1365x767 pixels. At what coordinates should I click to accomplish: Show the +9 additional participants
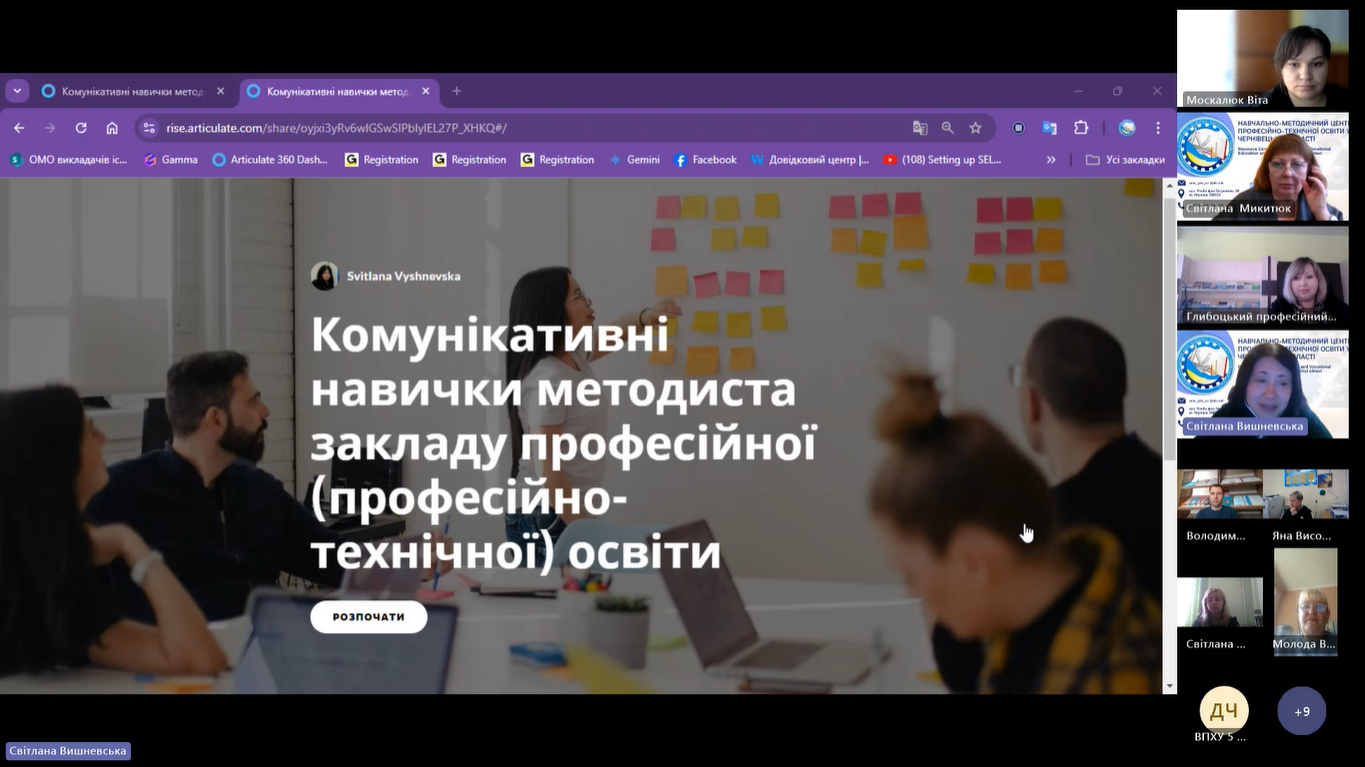click(1301, 711)
